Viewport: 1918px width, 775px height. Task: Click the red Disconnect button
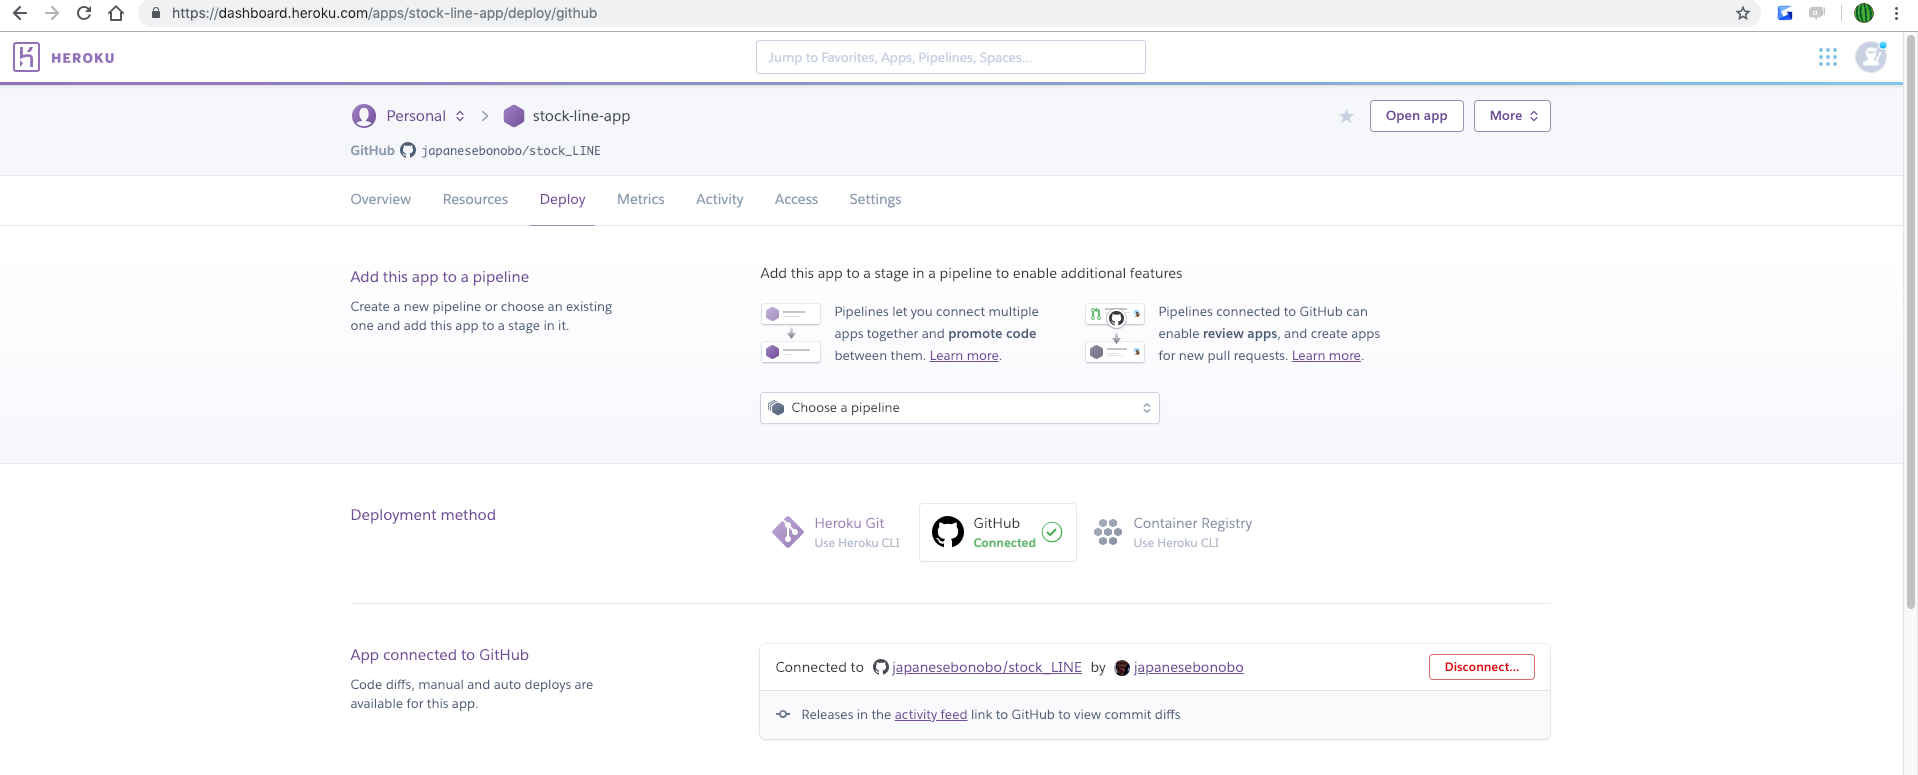(x=1481, y=667)
